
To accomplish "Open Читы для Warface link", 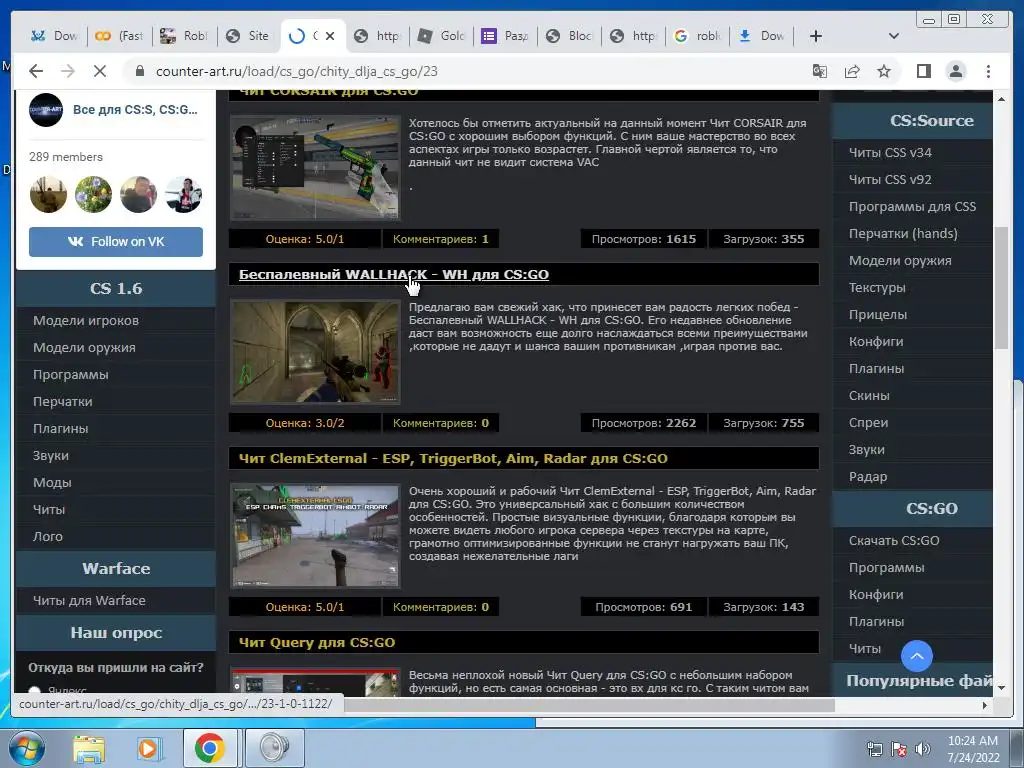I will (x=89, y=601).
